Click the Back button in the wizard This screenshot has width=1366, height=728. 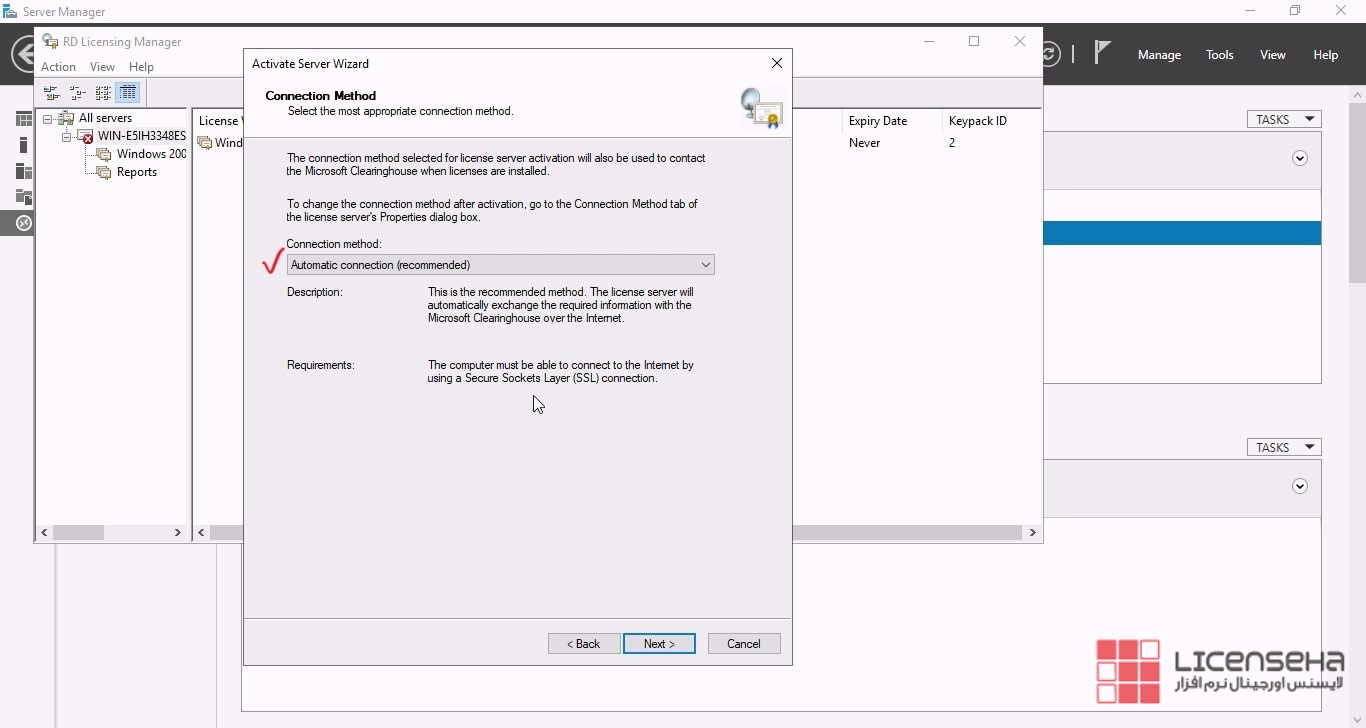[583, 644]
